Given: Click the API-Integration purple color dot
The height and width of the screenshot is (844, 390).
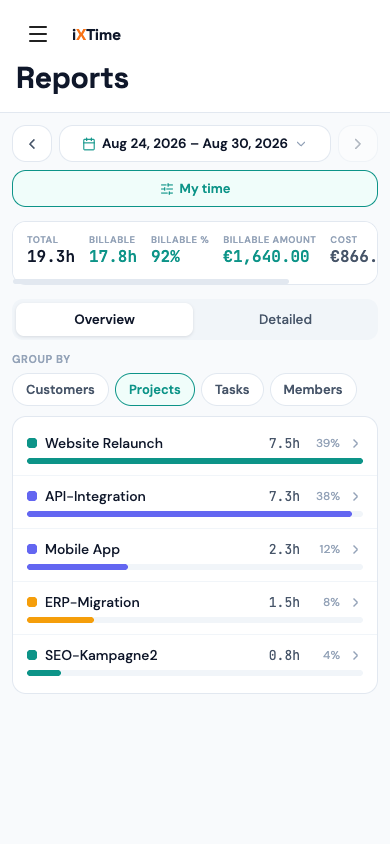Looking at the screenshot, I should (x=32, y=496).
